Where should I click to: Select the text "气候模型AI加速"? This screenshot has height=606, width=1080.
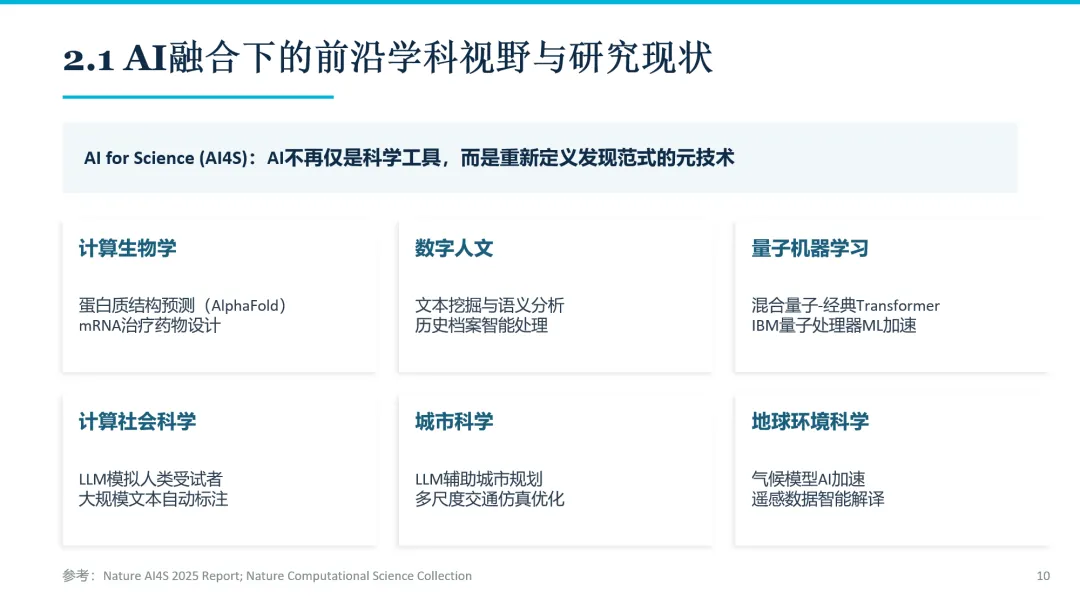(808, 479)
